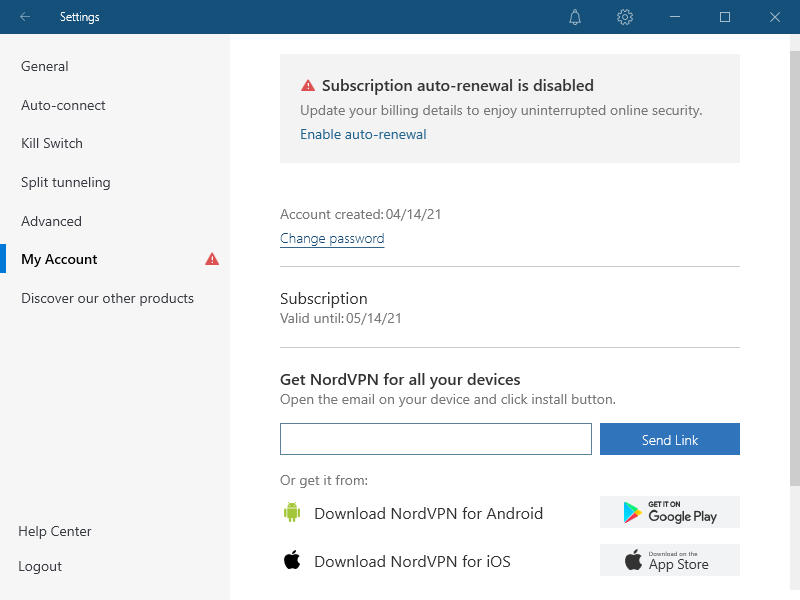This screenshot has height=600, width=800.
Task: Minimize the NordVPN window
Action: 675,17
